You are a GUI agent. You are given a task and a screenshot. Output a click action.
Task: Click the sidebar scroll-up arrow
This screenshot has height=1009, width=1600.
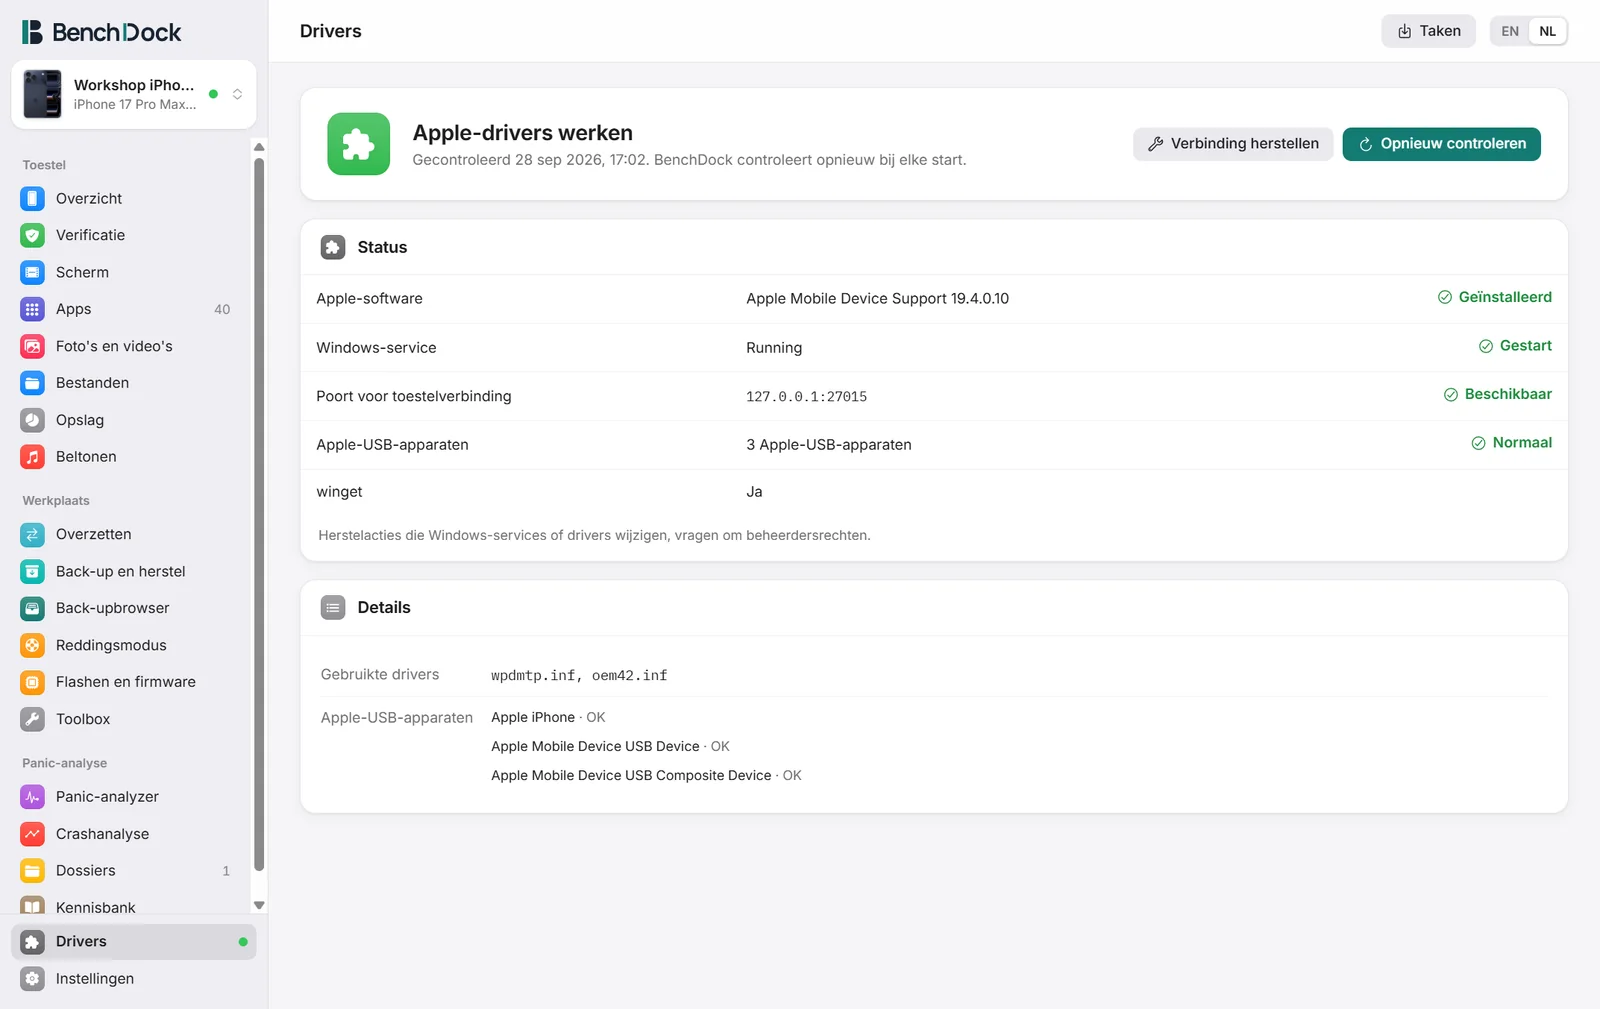(x=259, y=147)
